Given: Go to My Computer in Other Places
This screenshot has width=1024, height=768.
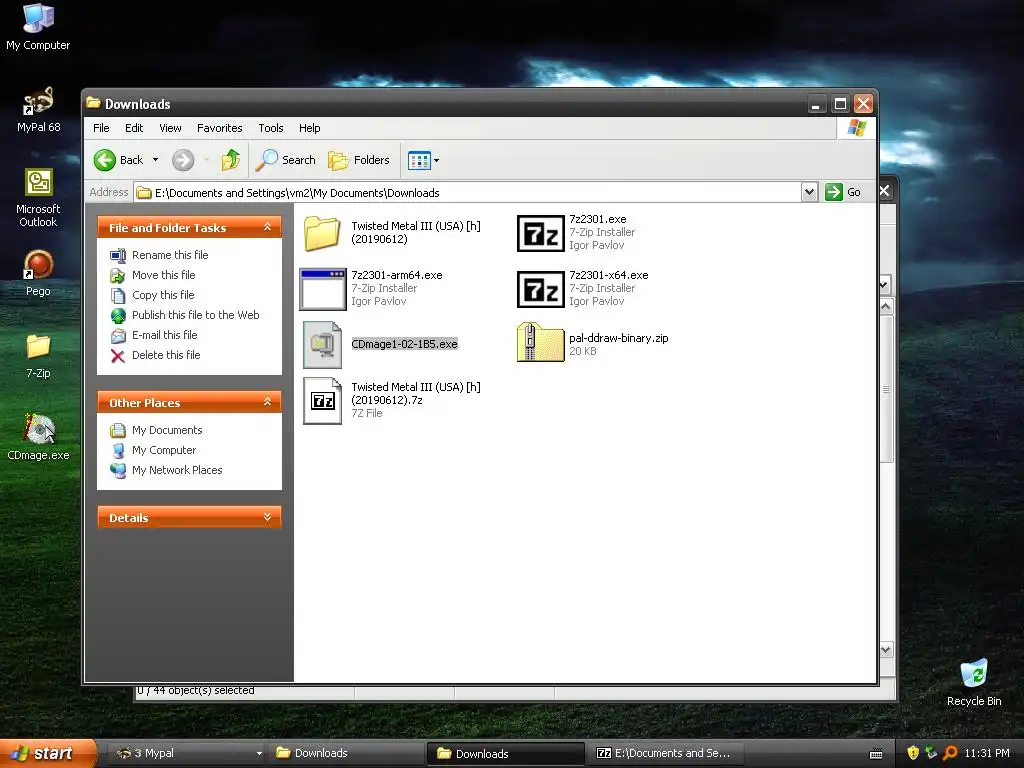Looking at the screenshot, I should (x=164, y=450).
